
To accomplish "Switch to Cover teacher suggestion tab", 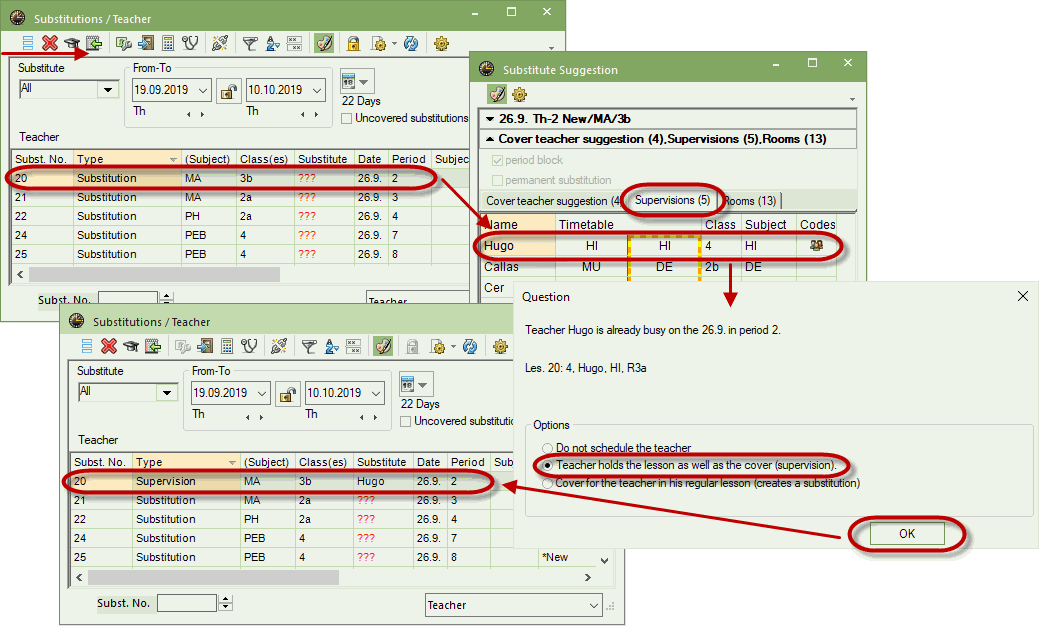I will point(553,201).
